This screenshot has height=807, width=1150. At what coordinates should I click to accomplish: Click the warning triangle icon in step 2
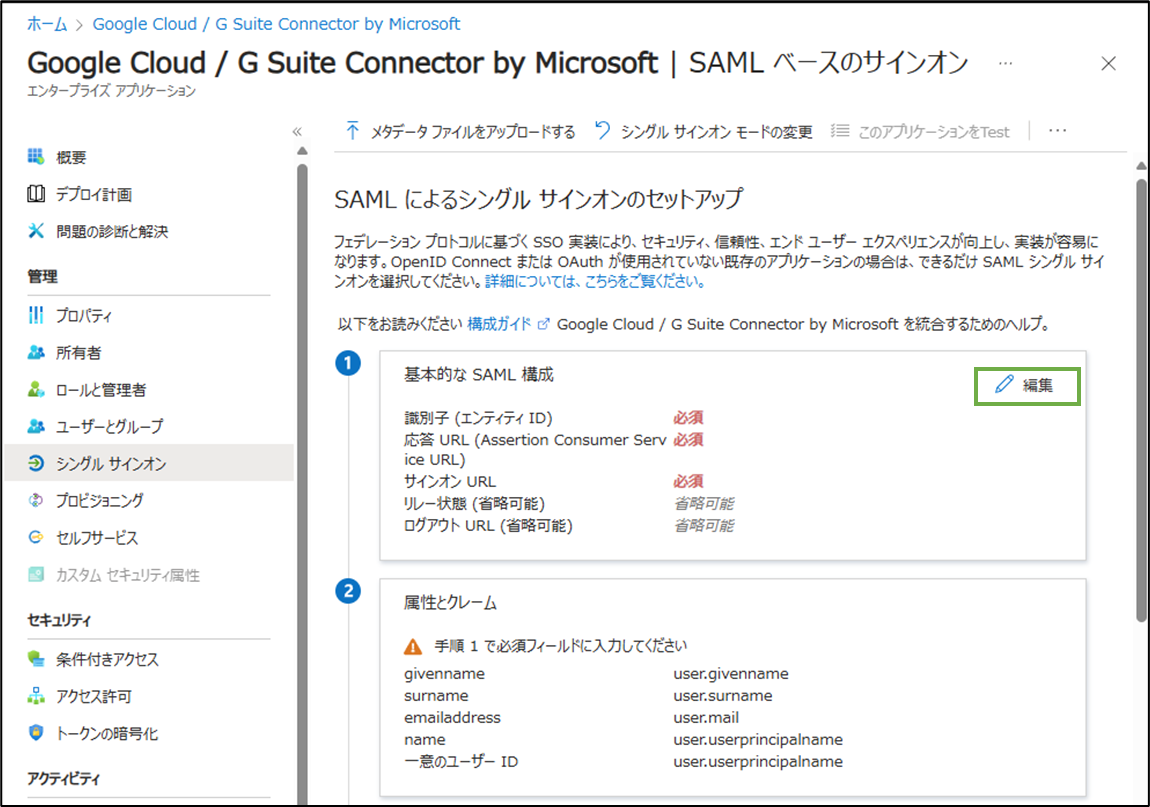(x=413, y=646)
